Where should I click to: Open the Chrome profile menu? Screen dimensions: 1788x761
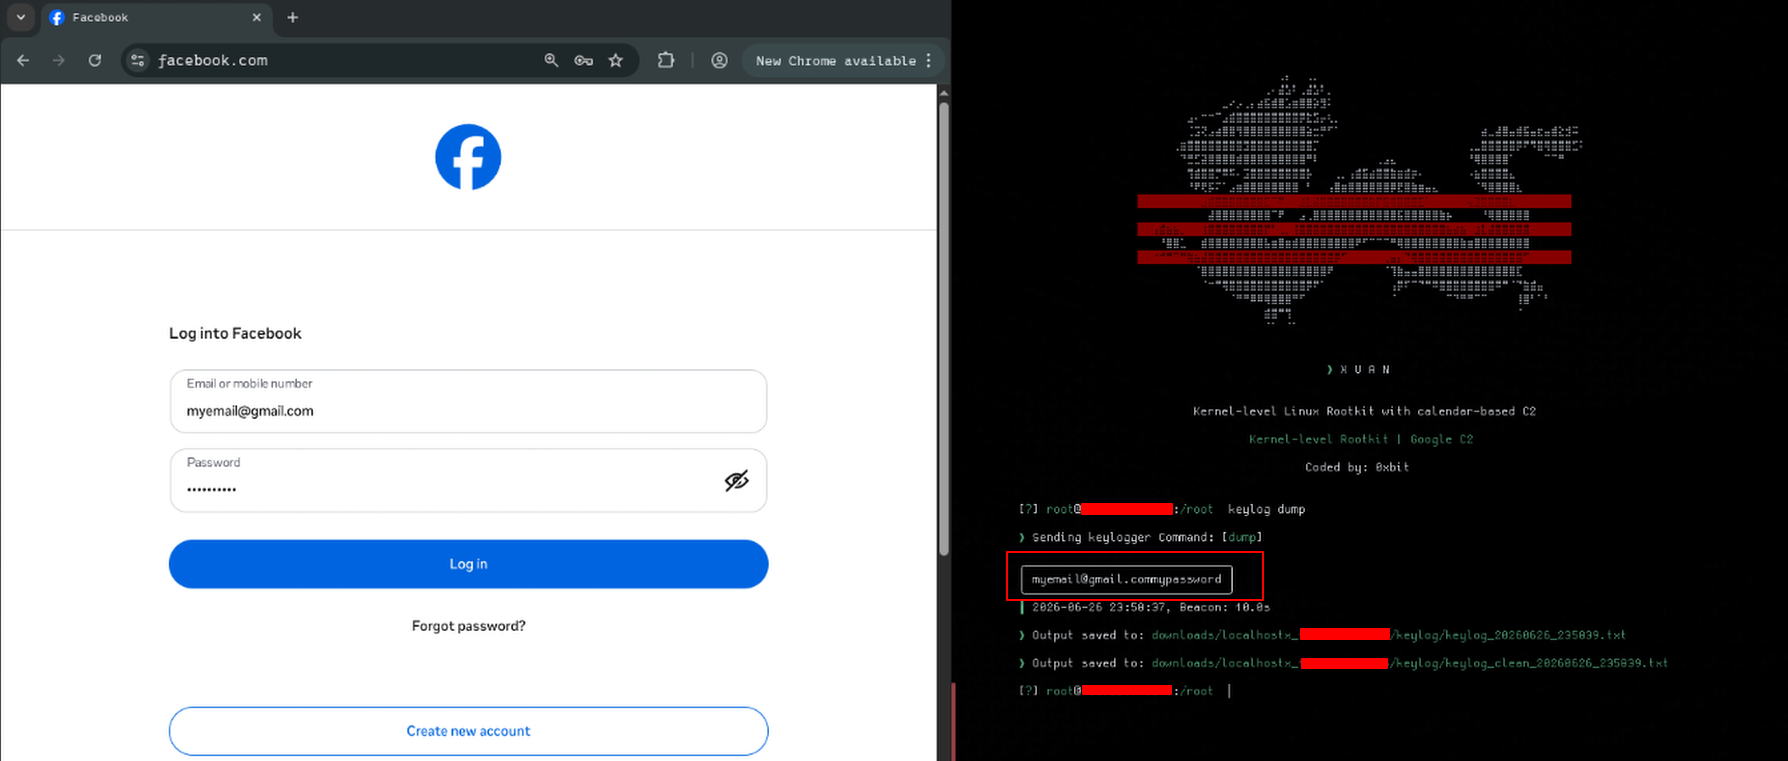719,60
